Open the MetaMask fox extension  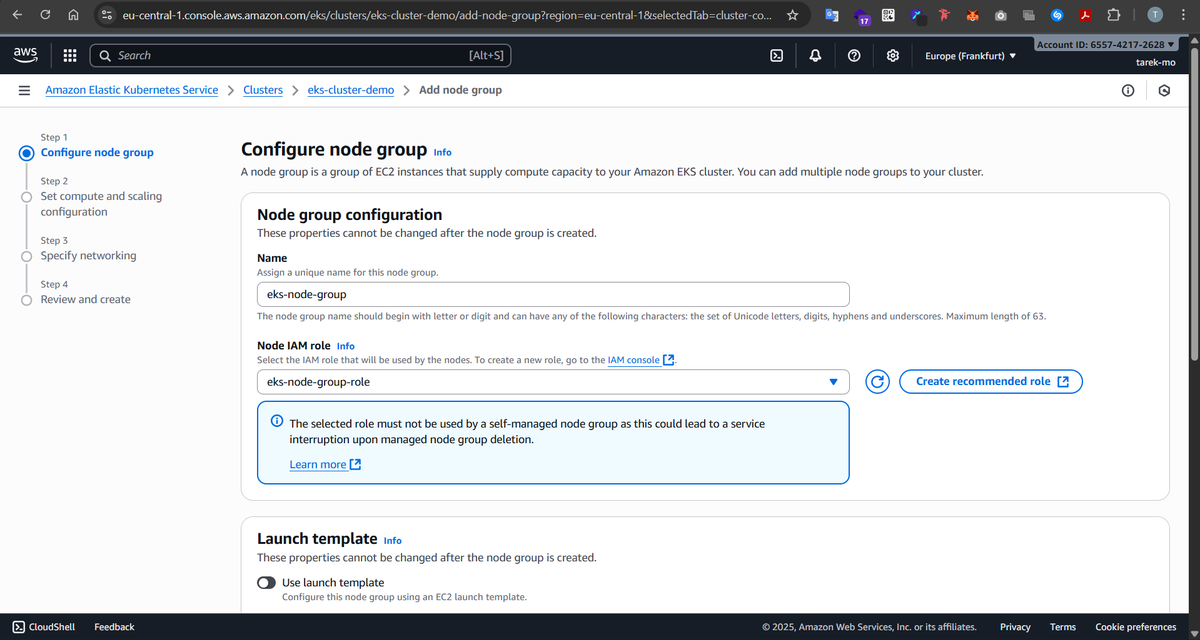click(973, 15)
